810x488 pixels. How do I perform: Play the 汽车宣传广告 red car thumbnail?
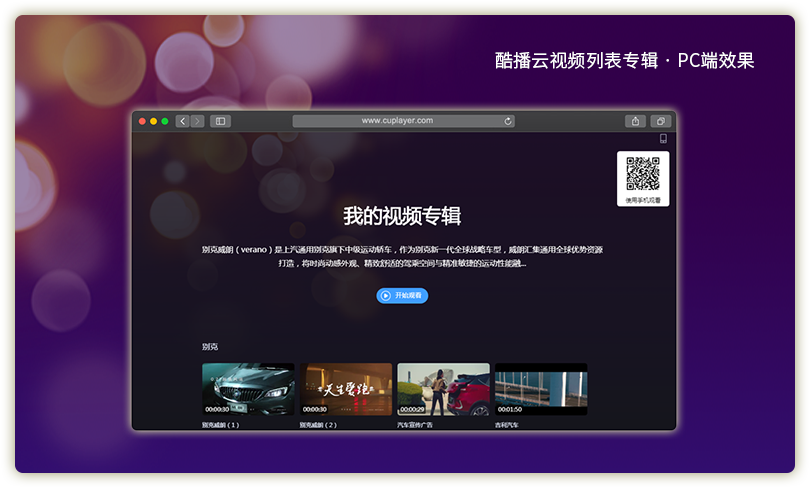(443, 389)
